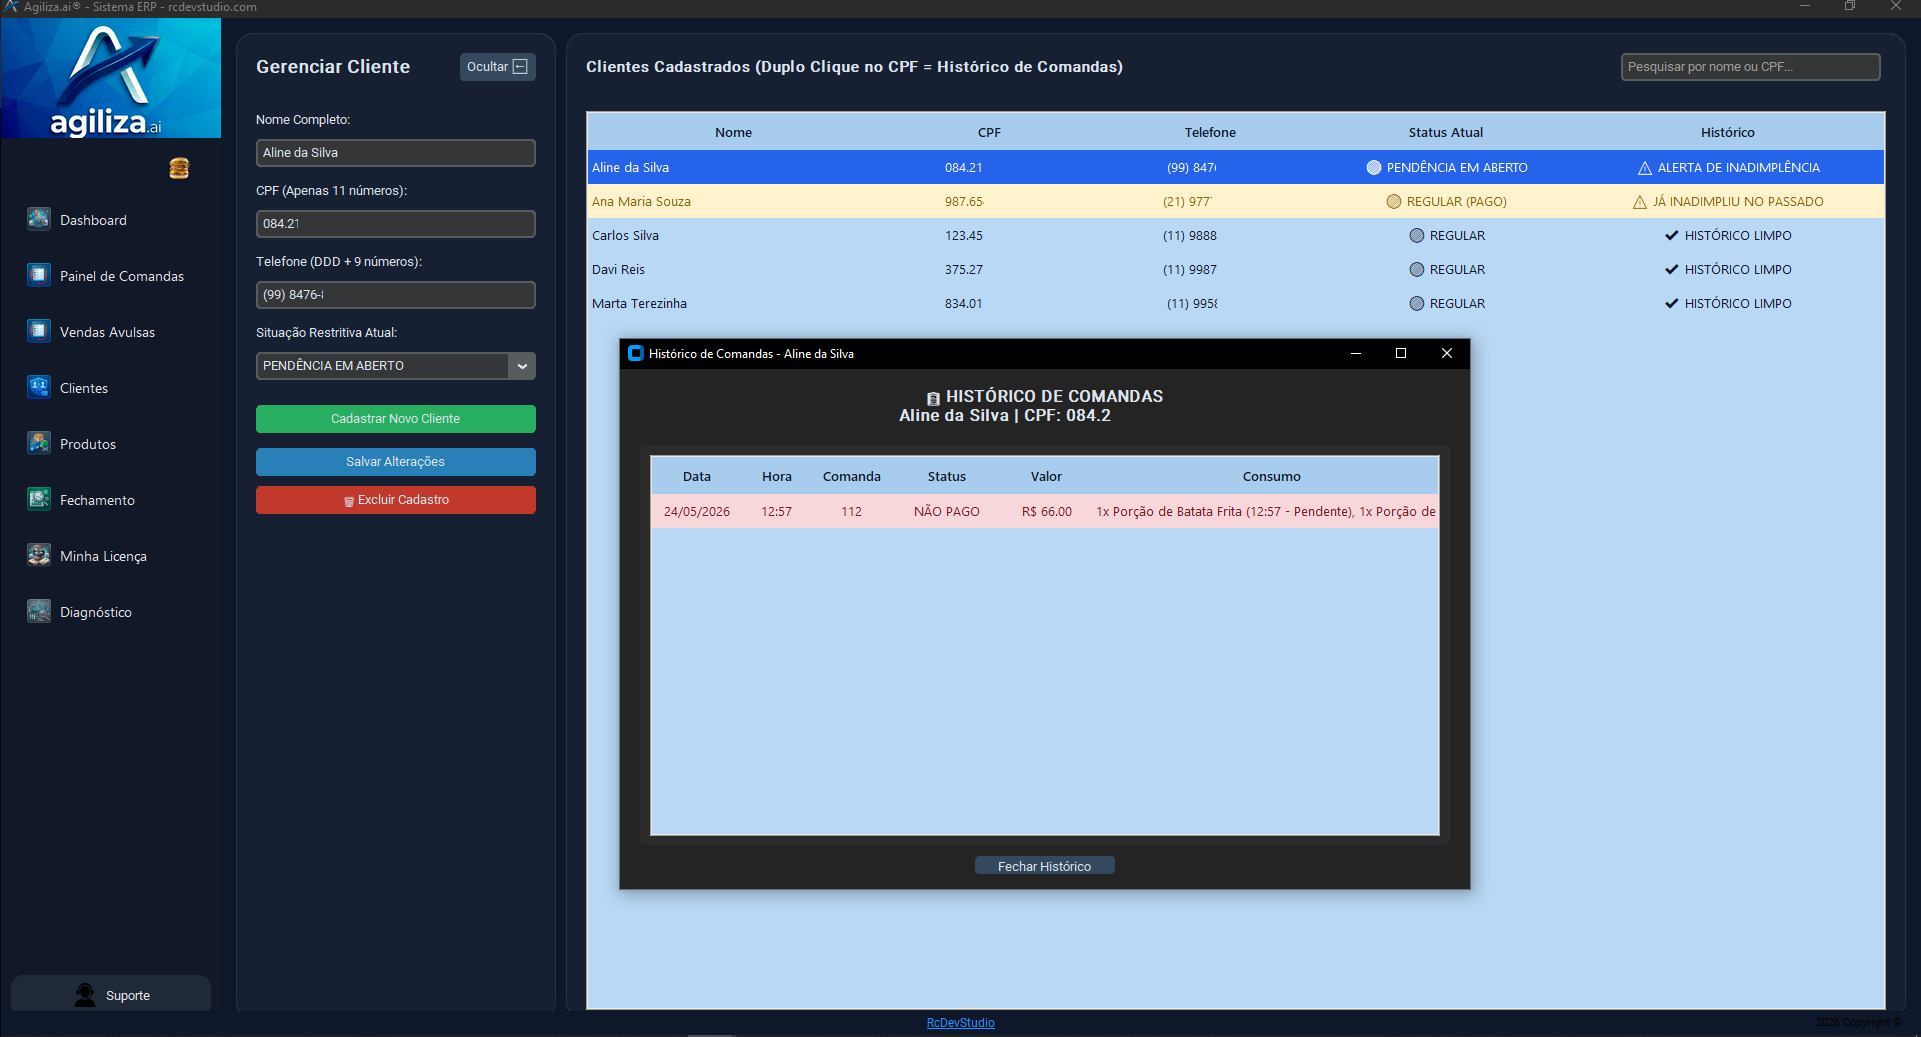The width and height of the screenshot is (1921, 1037).
Task: Click Fechar Histórico button
Action: click(x=1044, y=866)
